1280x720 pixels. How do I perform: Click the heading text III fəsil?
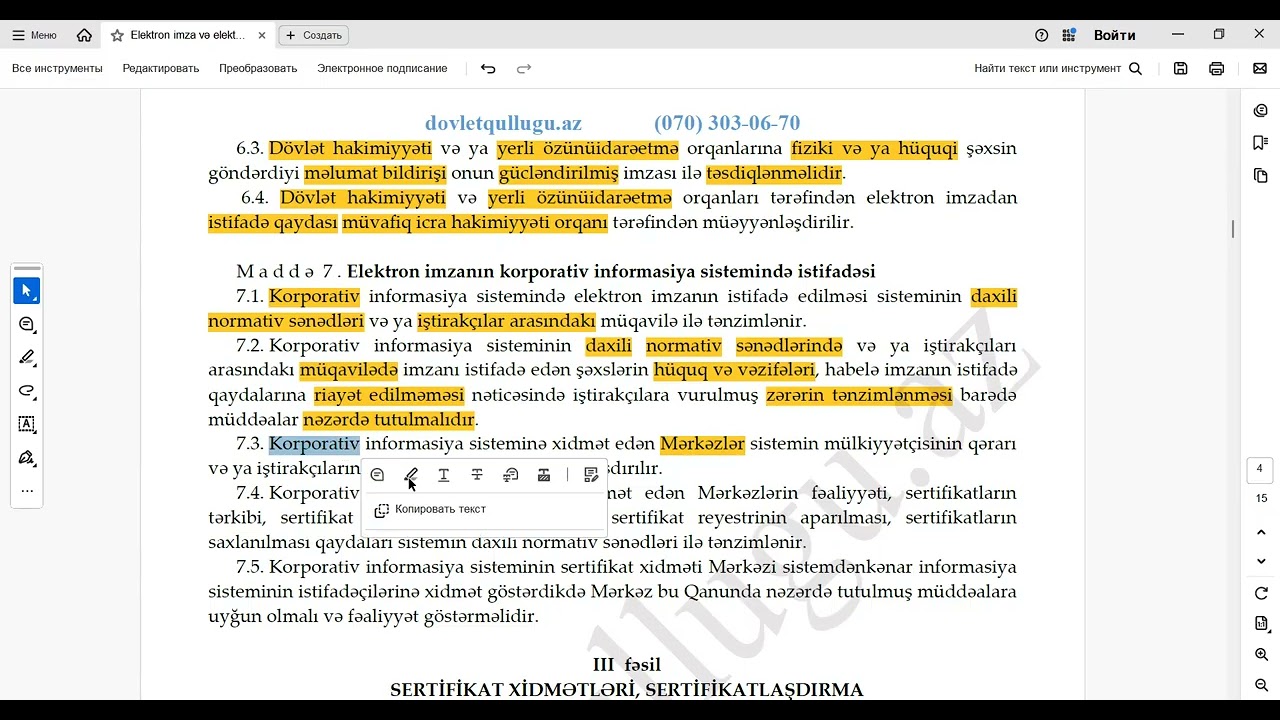627,665
